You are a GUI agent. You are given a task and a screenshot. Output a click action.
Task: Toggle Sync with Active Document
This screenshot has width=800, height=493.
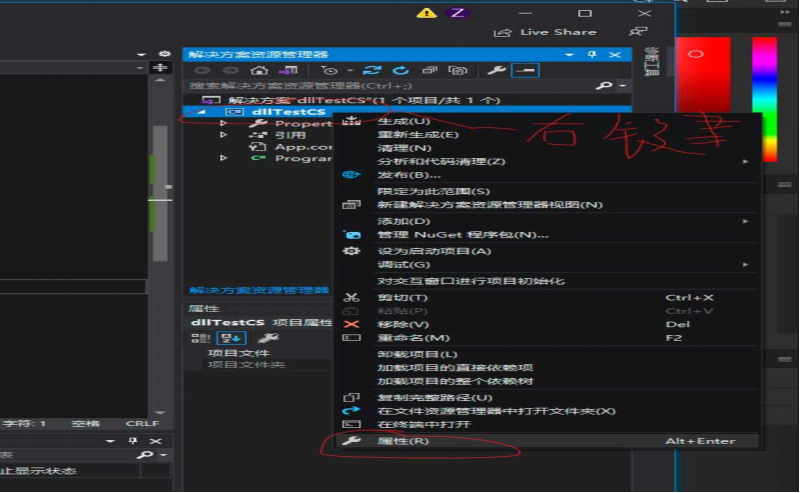(x=372, y=70)
